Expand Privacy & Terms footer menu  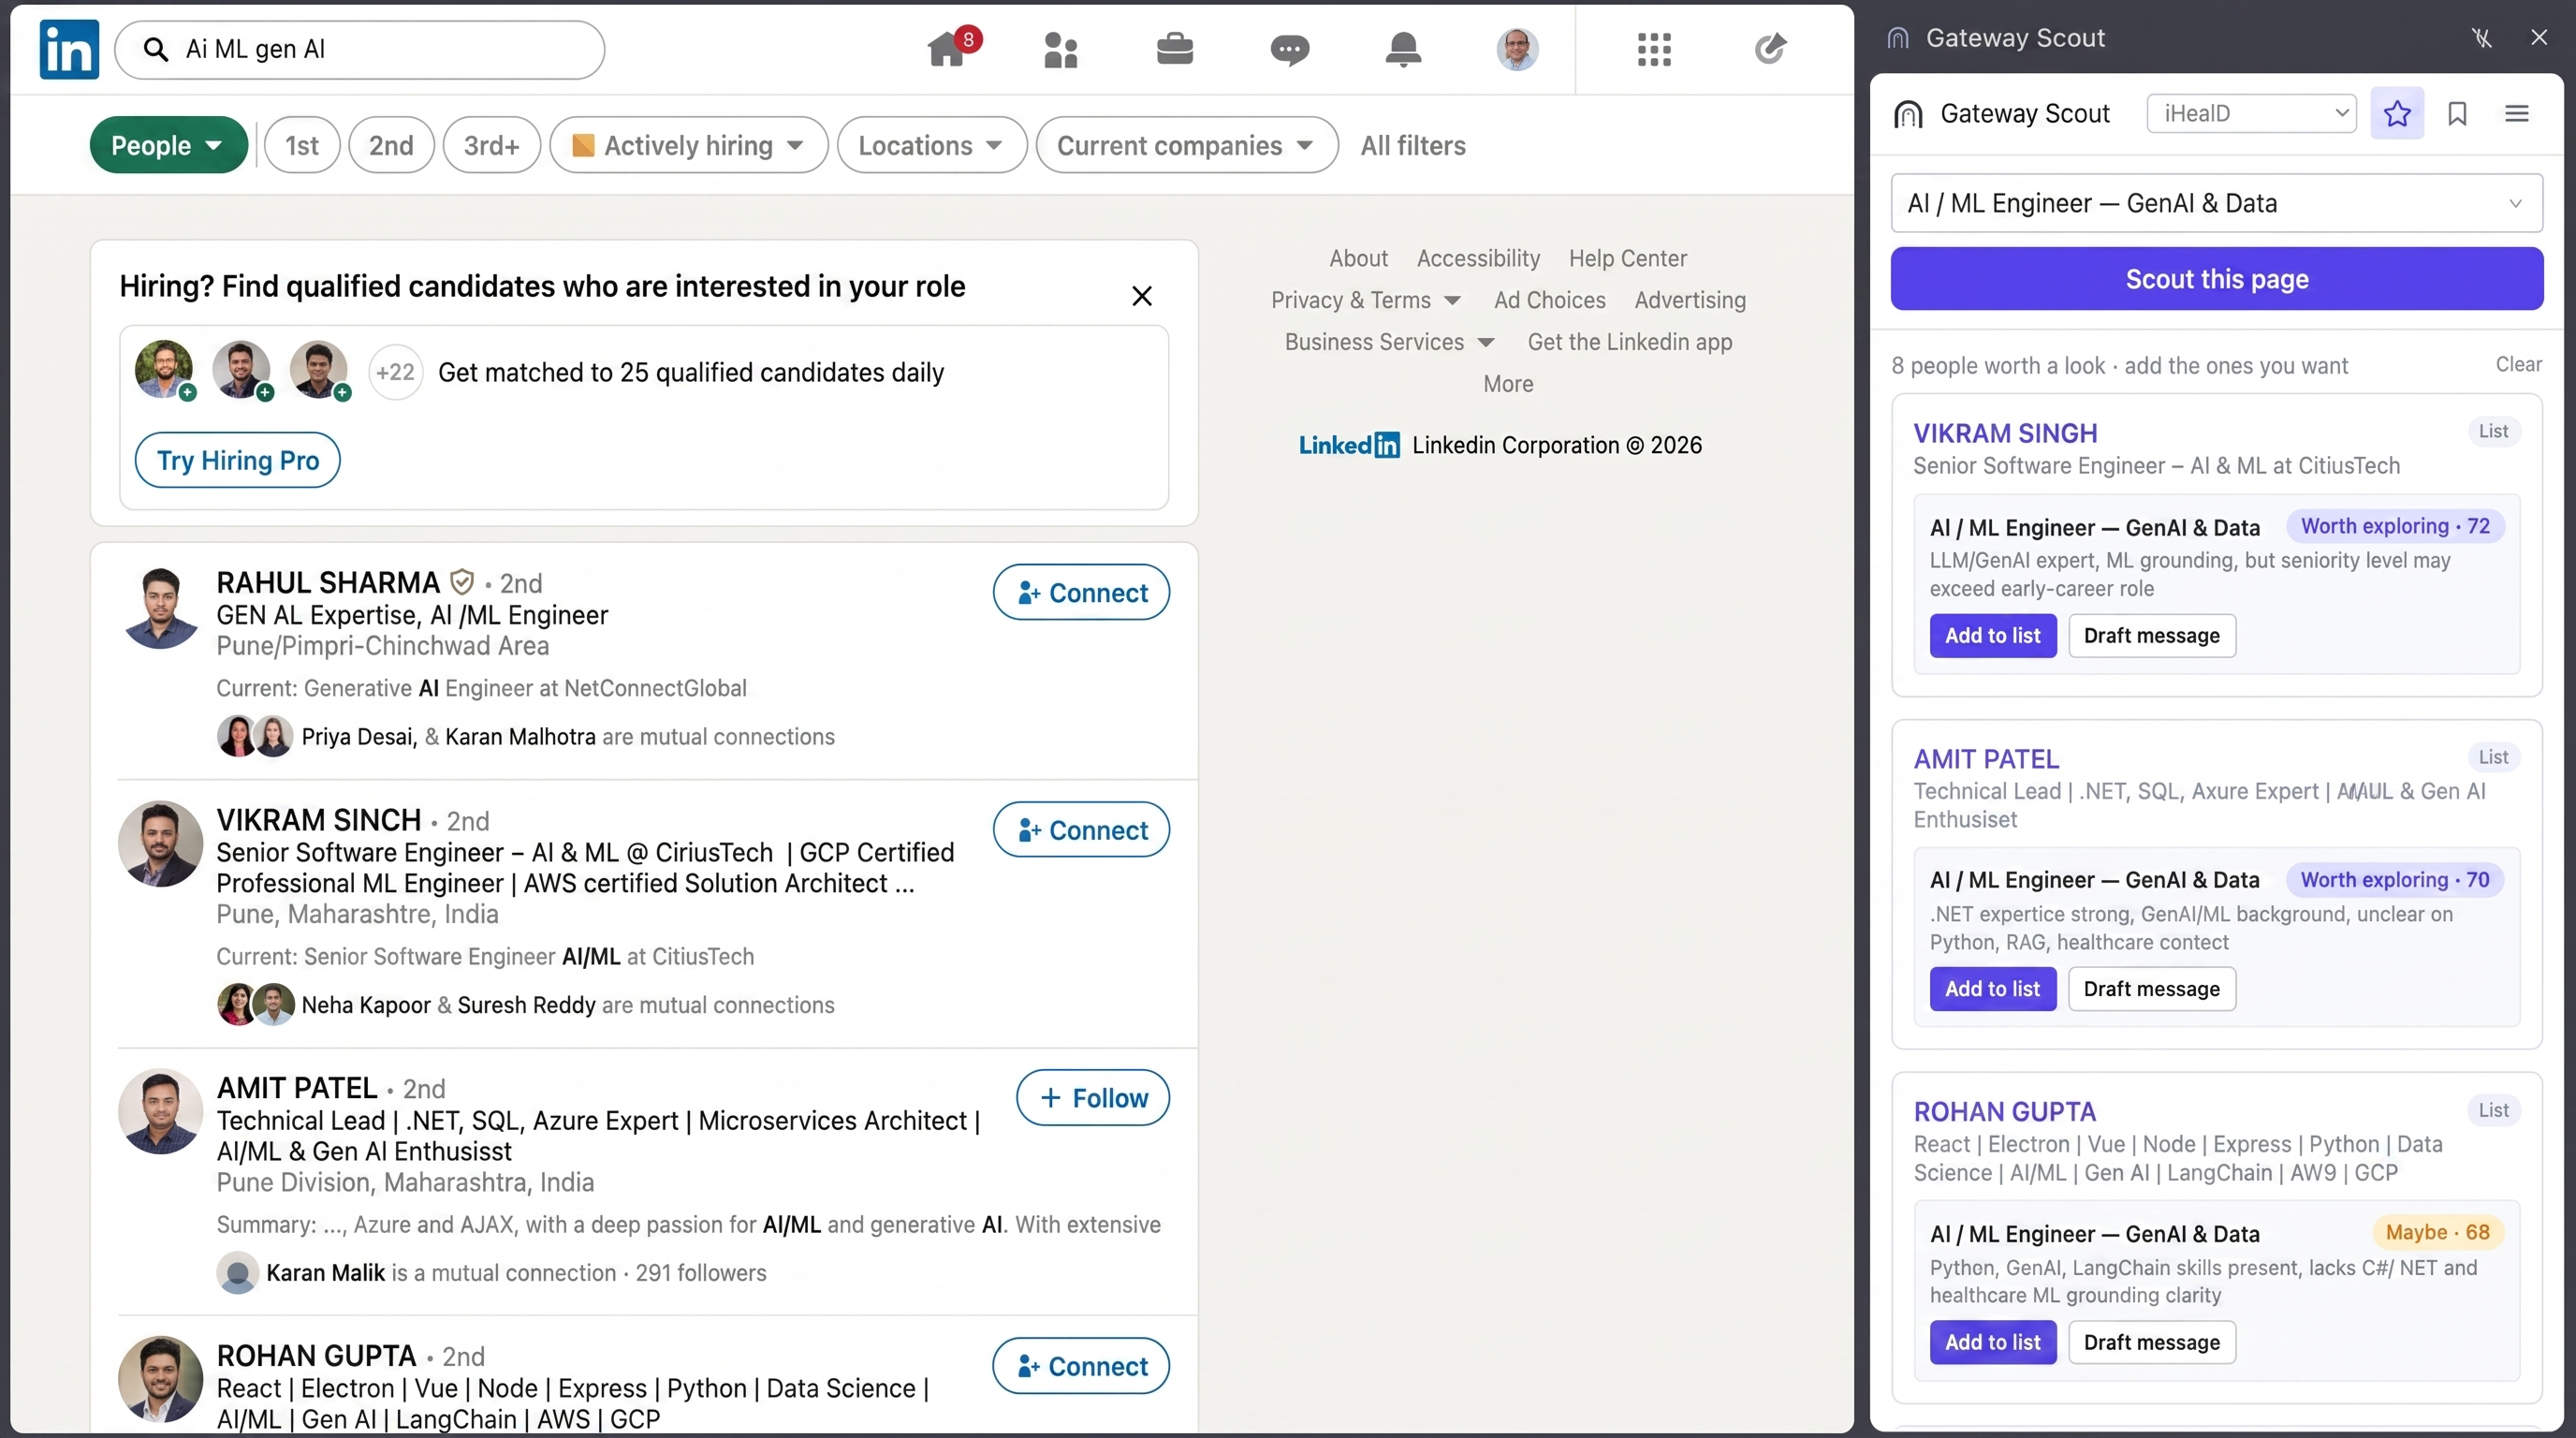[1365, 300]
